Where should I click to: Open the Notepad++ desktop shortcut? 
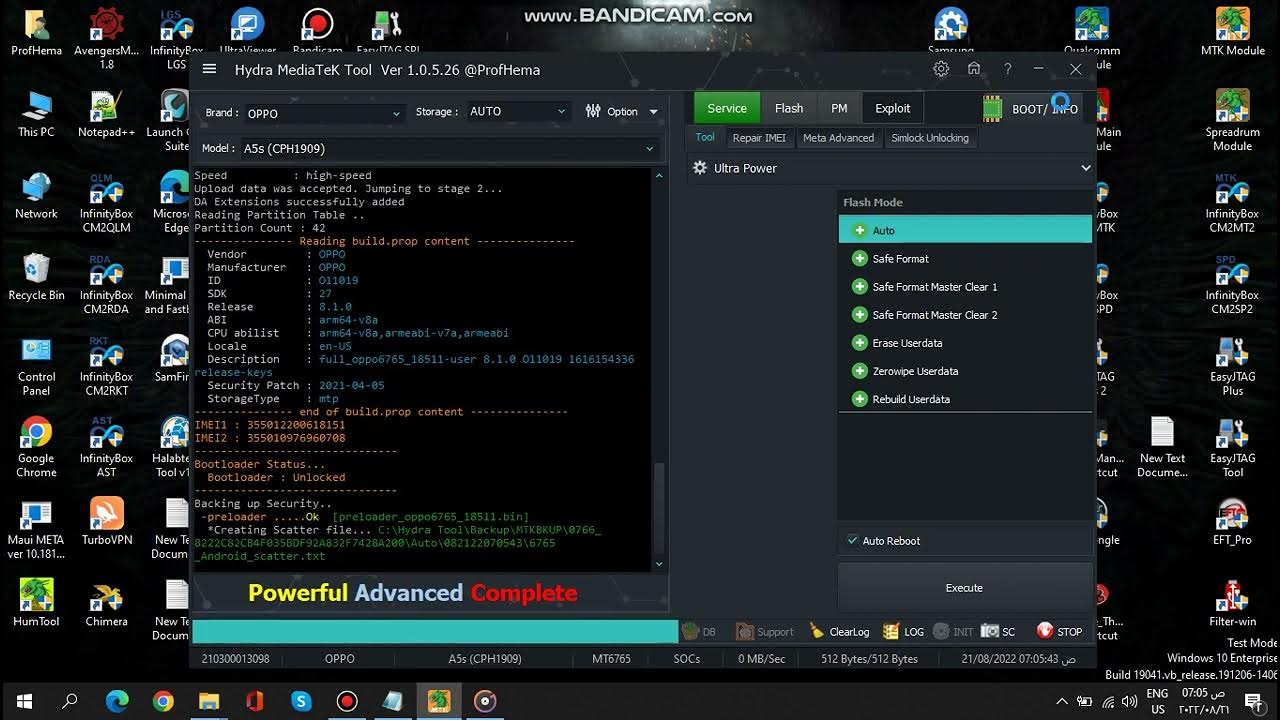(106, 114)
